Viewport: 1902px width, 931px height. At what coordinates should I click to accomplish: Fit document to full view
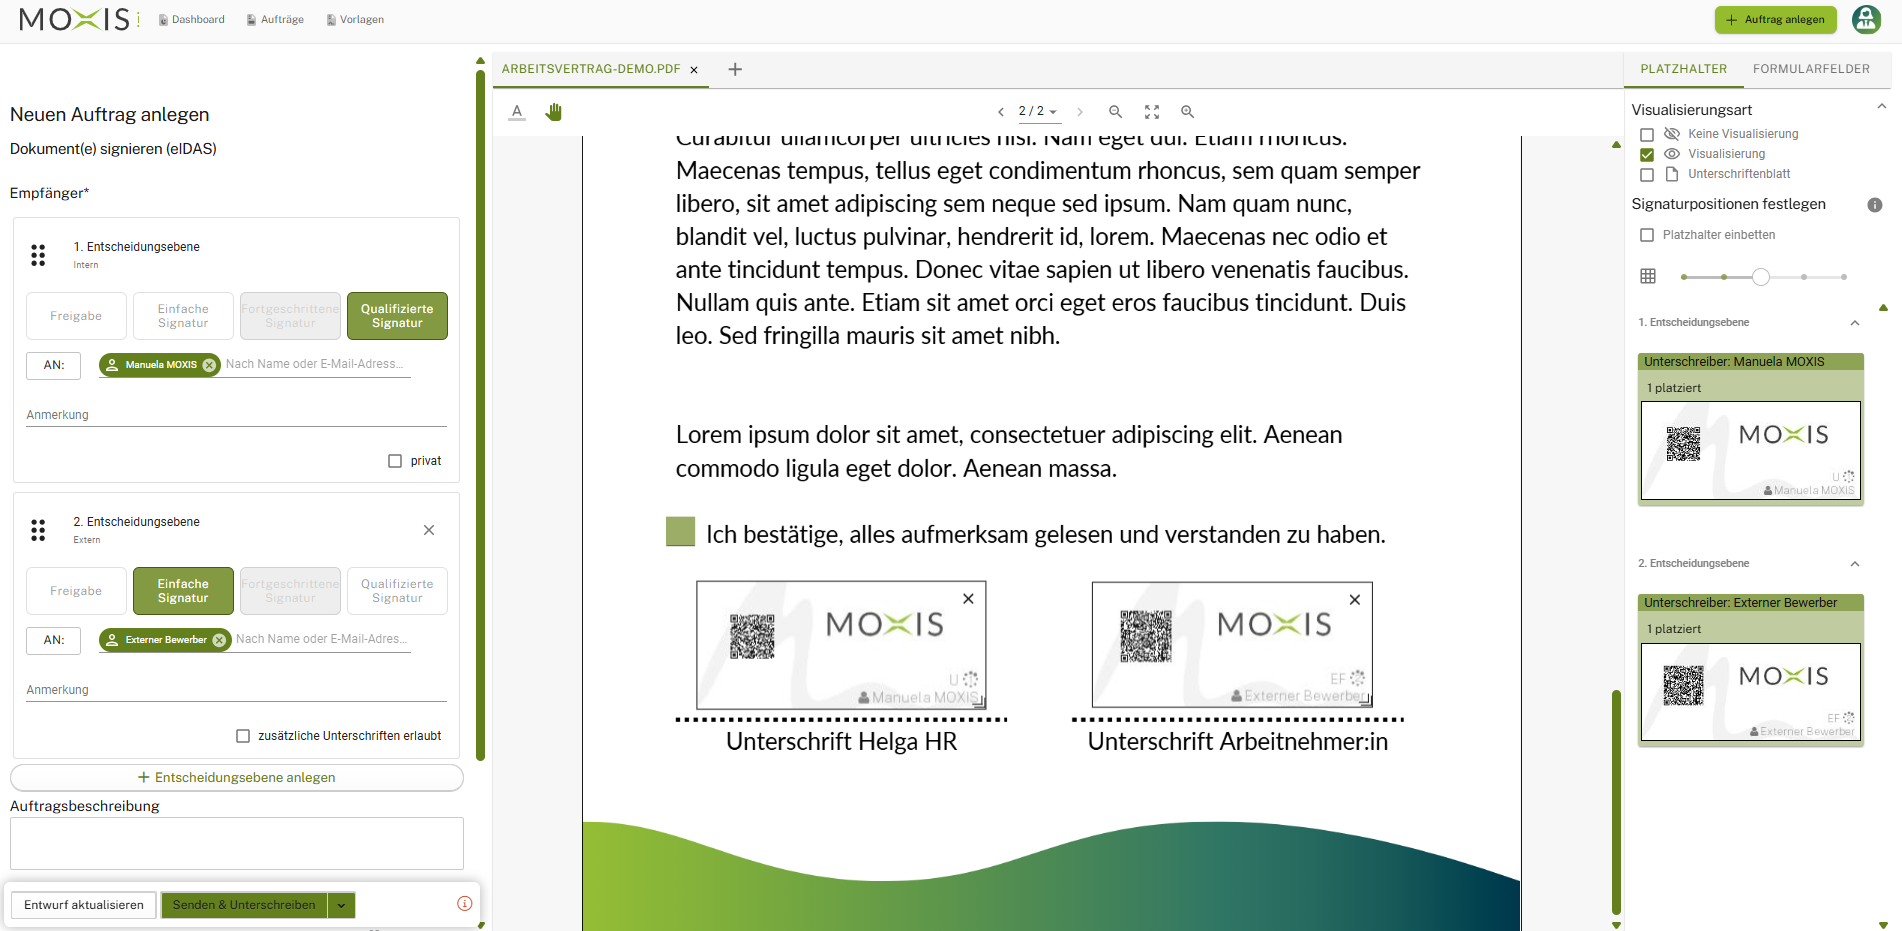[x=1152, y=112]
